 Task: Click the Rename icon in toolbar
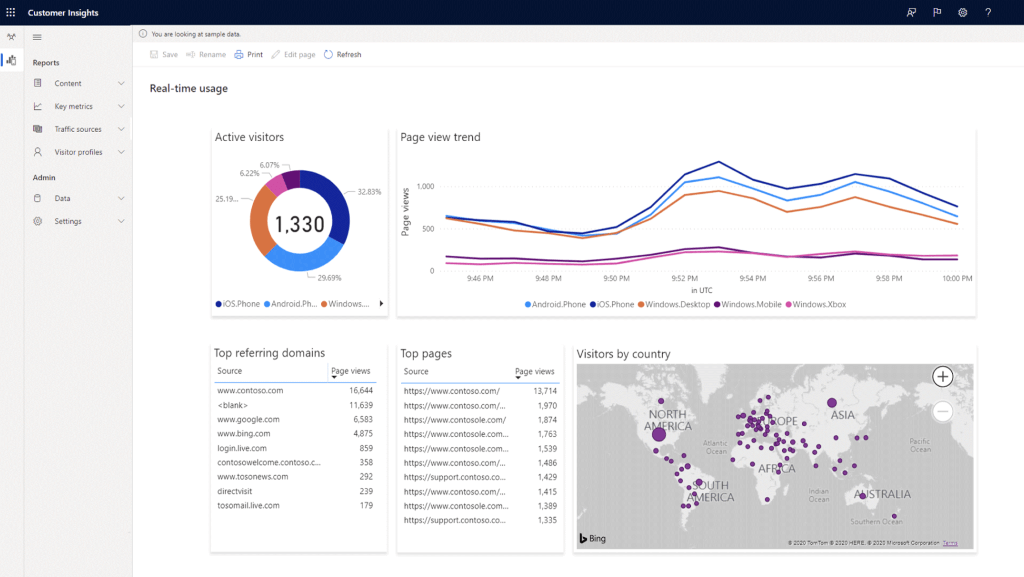191,54
